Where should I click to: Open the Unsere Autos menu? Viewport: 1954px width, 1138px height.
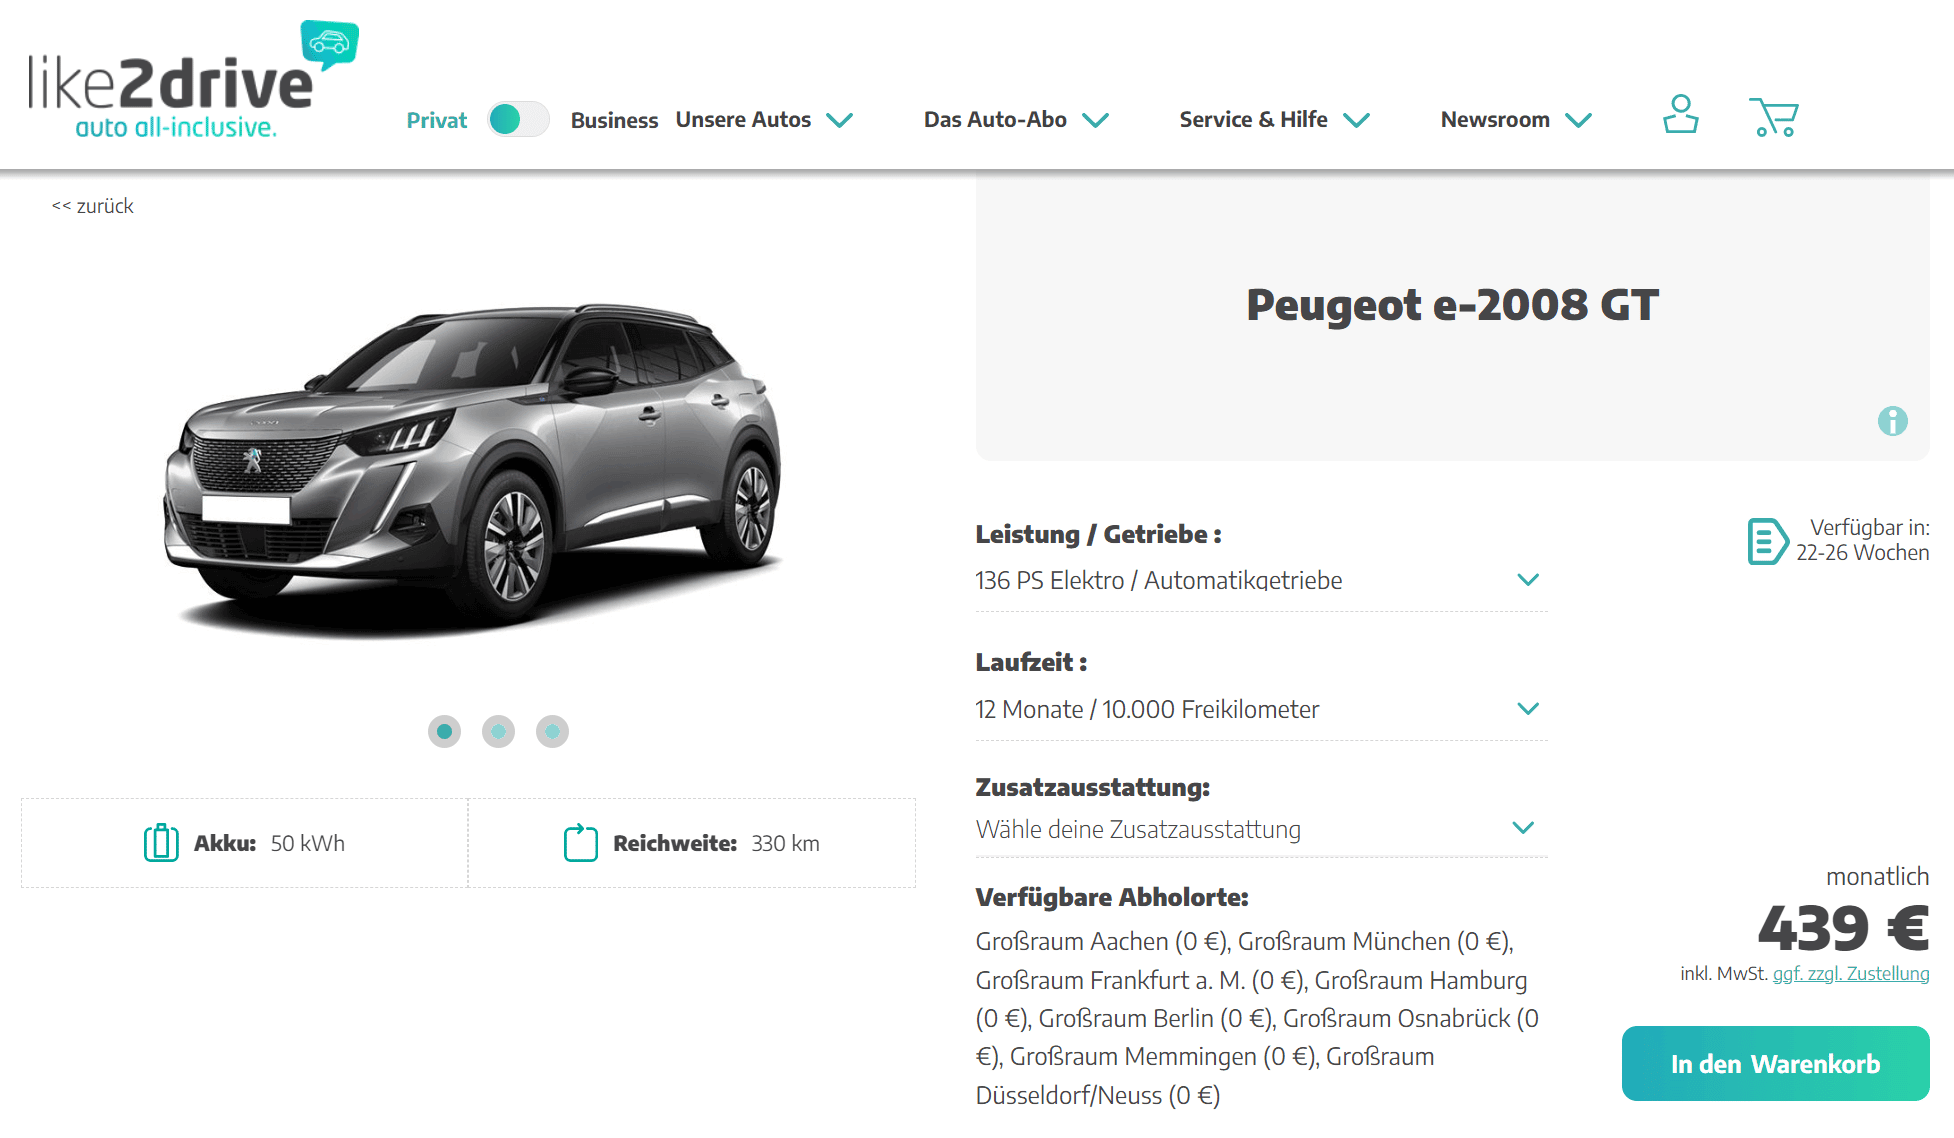pyautogui.click(x=764, y=120)
